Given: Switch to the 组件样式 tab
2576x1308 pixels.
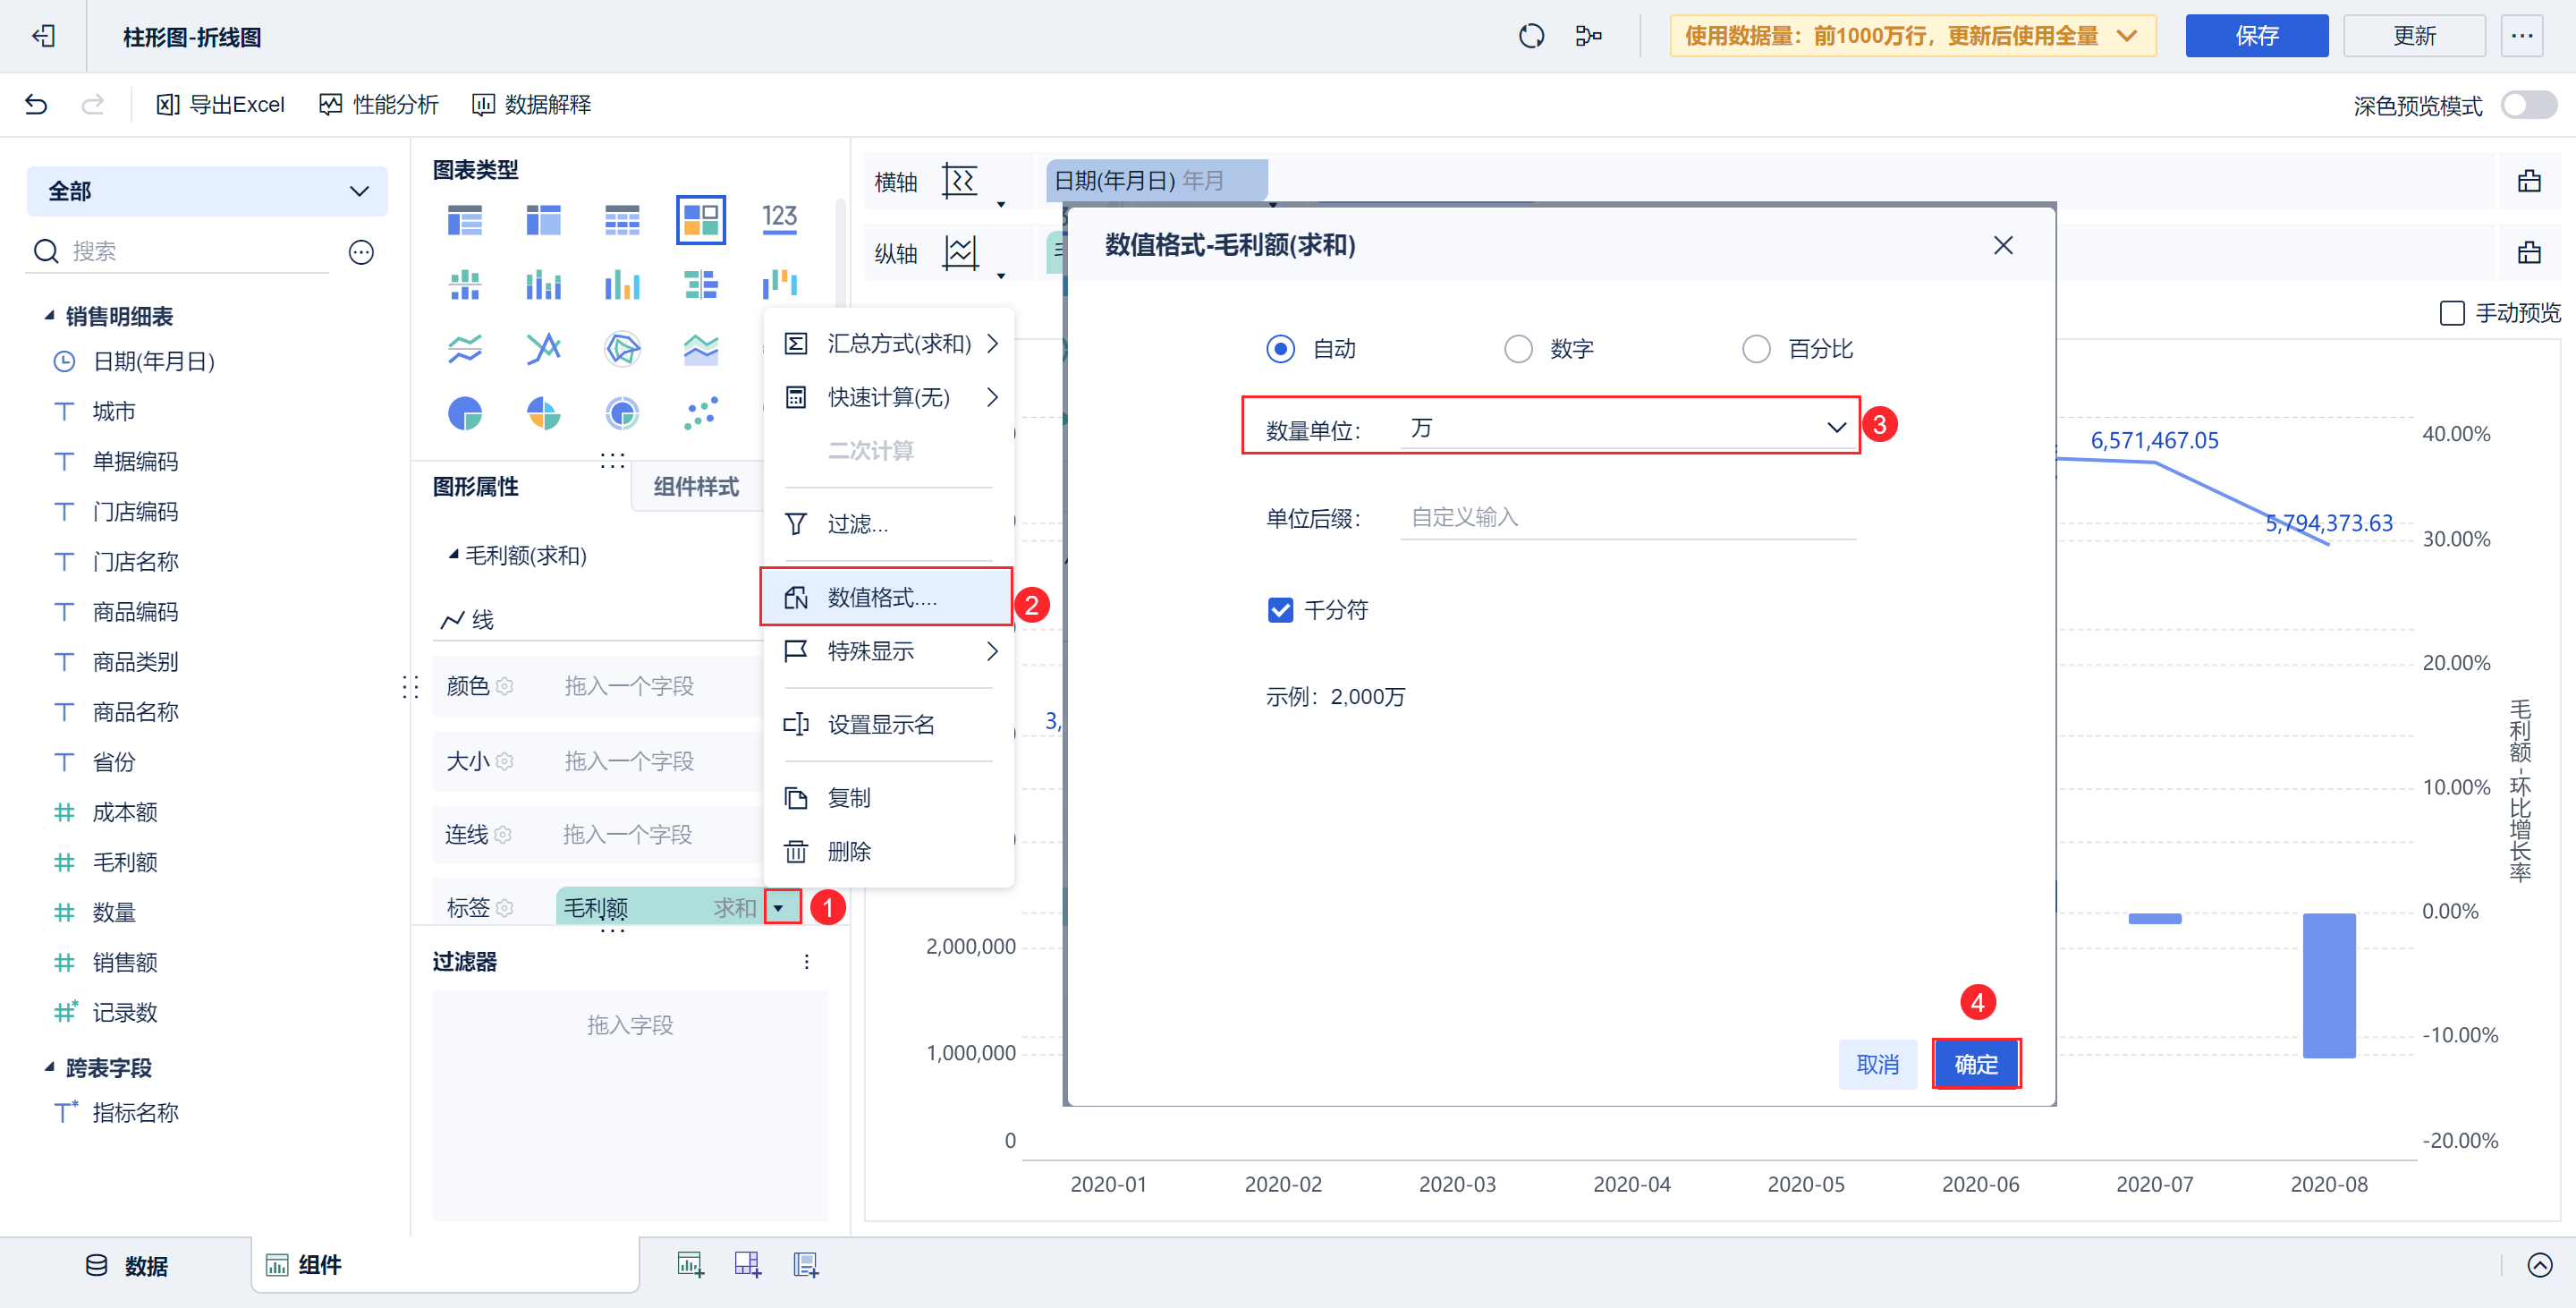Looking at the screenshot, I should click(697, 487).
